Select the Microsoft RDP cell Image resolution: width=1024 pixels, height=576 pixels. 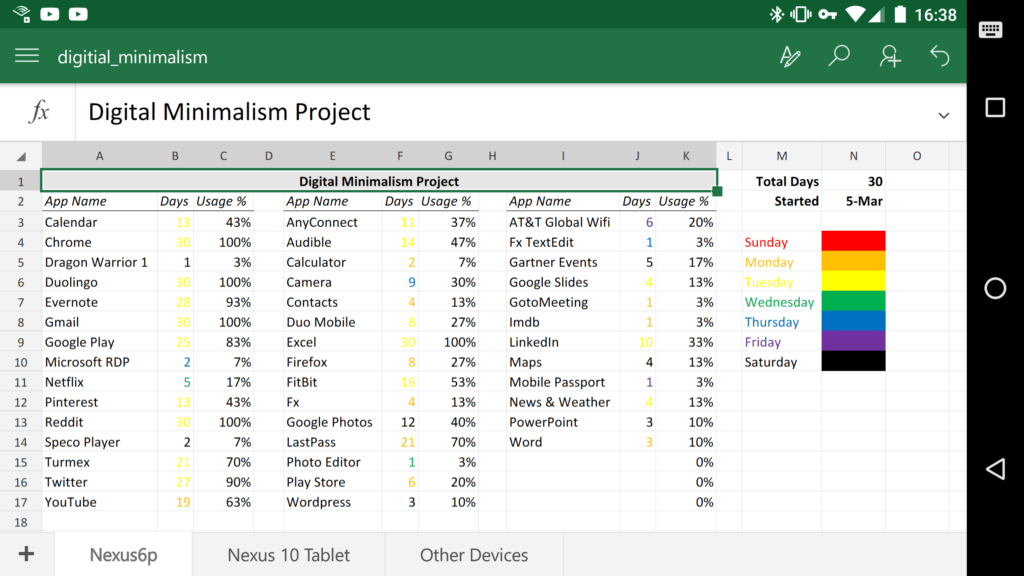click(x=99, y=362)
